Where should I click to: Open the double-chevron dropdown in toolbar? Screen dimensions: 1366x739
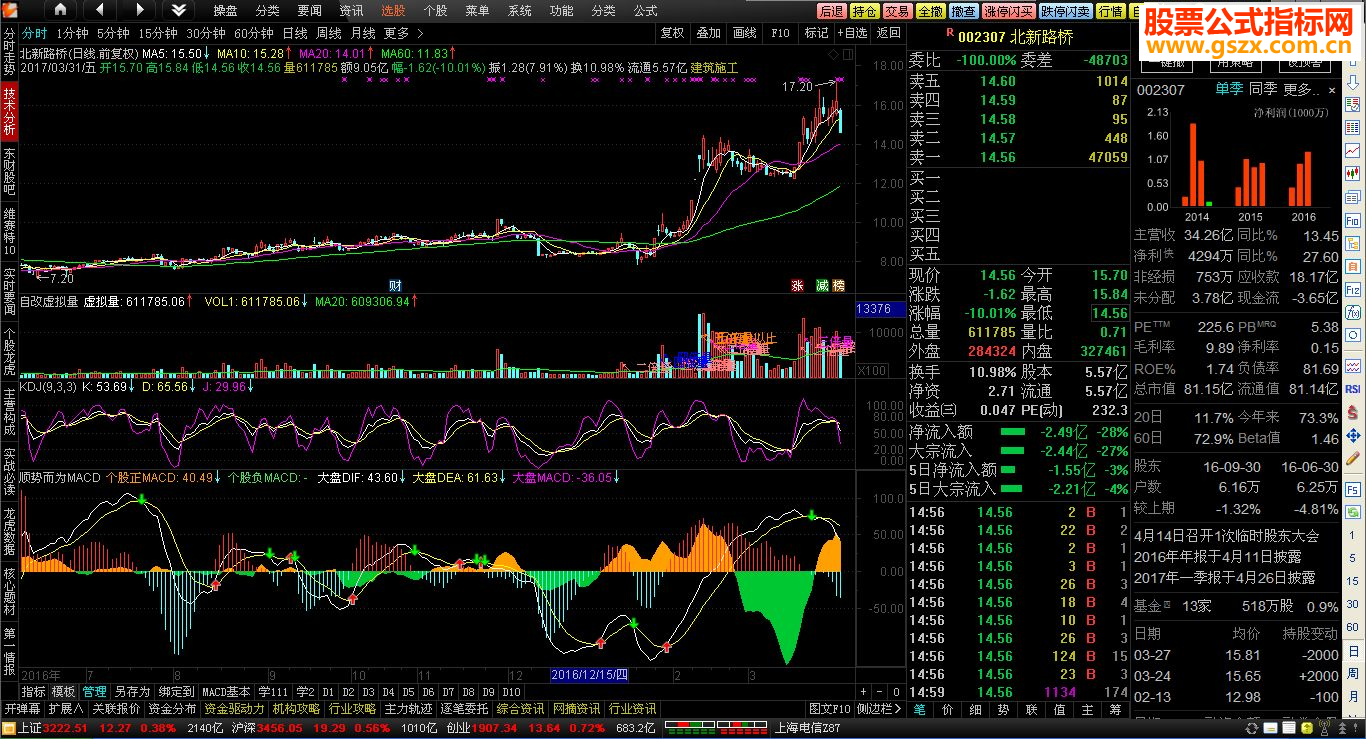click(x=178, y=10)
